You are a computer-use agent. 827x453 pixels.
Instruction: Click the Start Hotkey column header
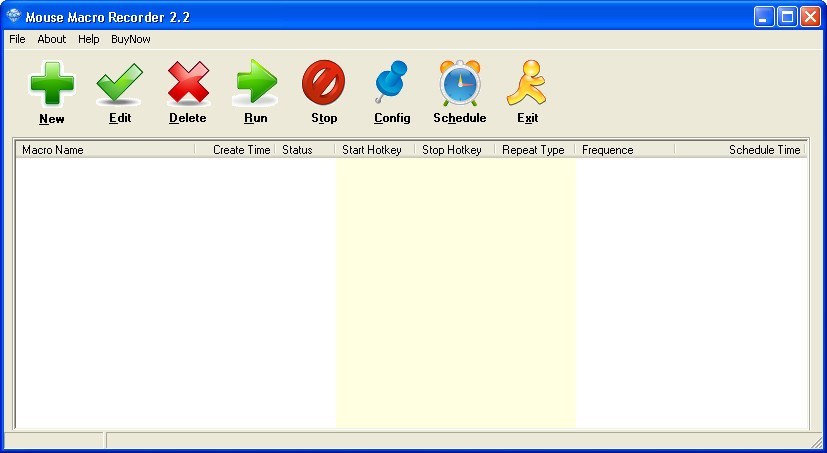point(376,150)
